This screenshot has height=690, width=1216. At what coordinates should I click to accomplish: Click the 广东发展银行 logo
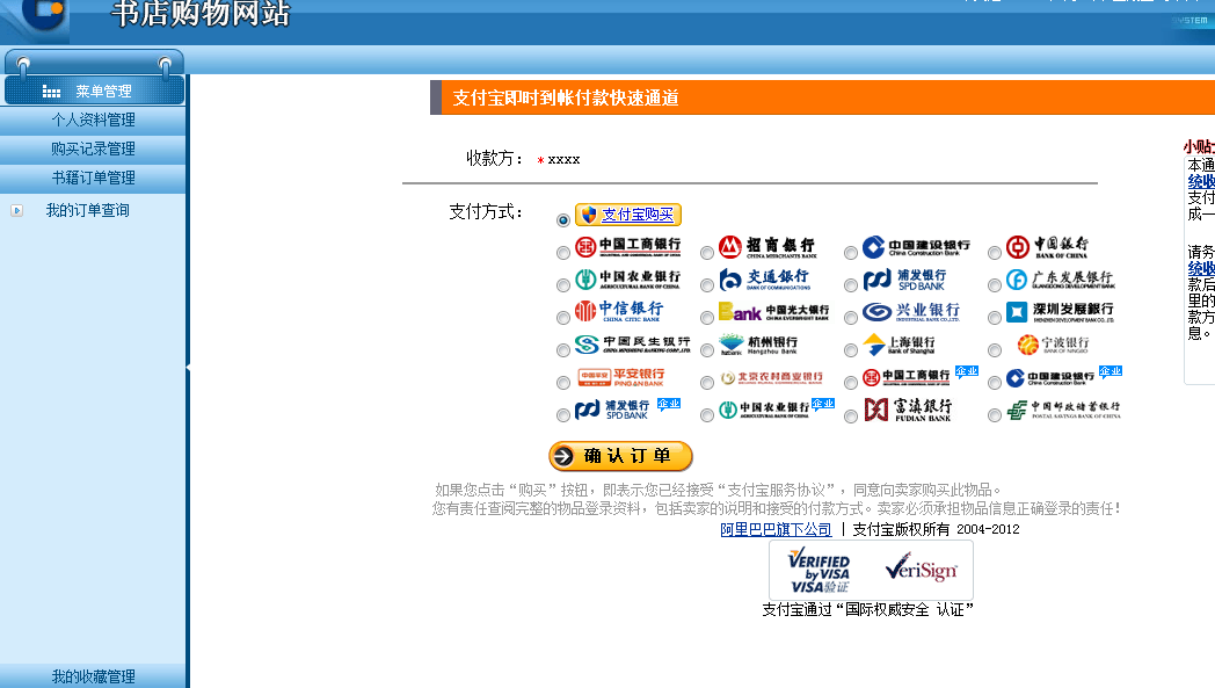tap(1060, 279)
